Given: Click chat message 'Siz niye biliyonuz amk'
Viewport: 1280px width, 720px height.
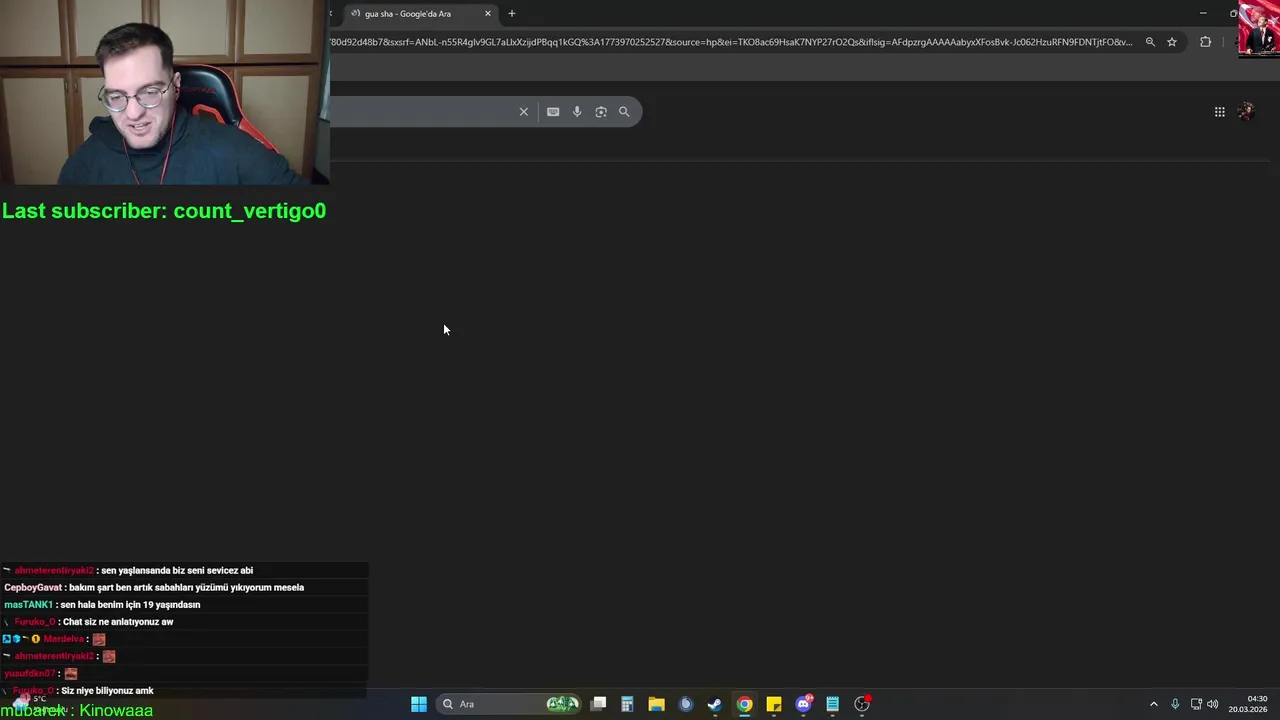Looking at the screenshot, I should tap(107, 691).
